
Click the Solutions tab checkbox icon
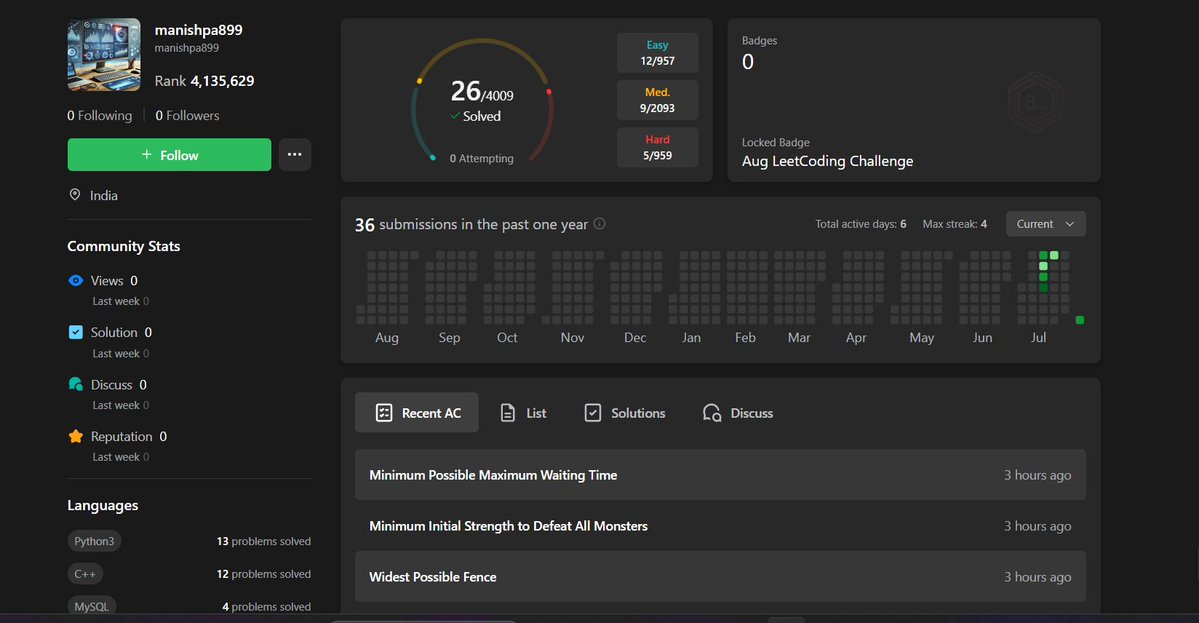(593, 413)
